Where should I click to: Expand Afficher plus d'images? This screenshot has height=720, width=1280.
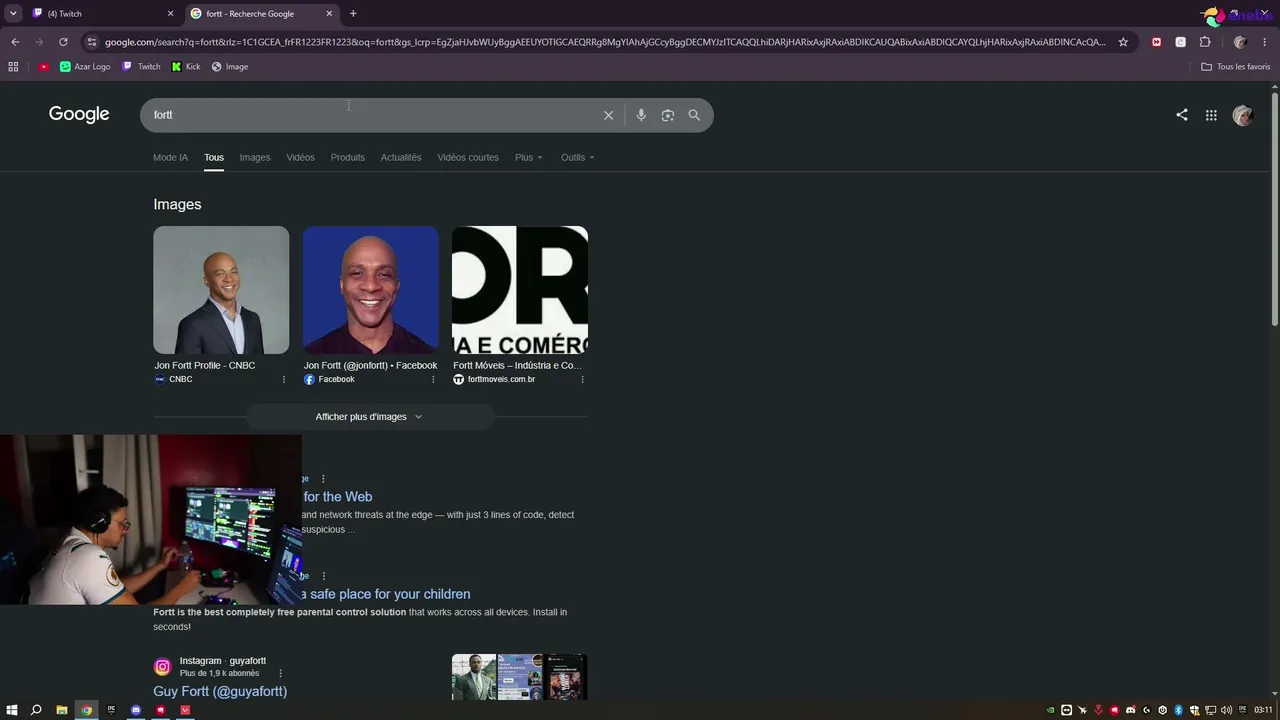coord(369,417)
